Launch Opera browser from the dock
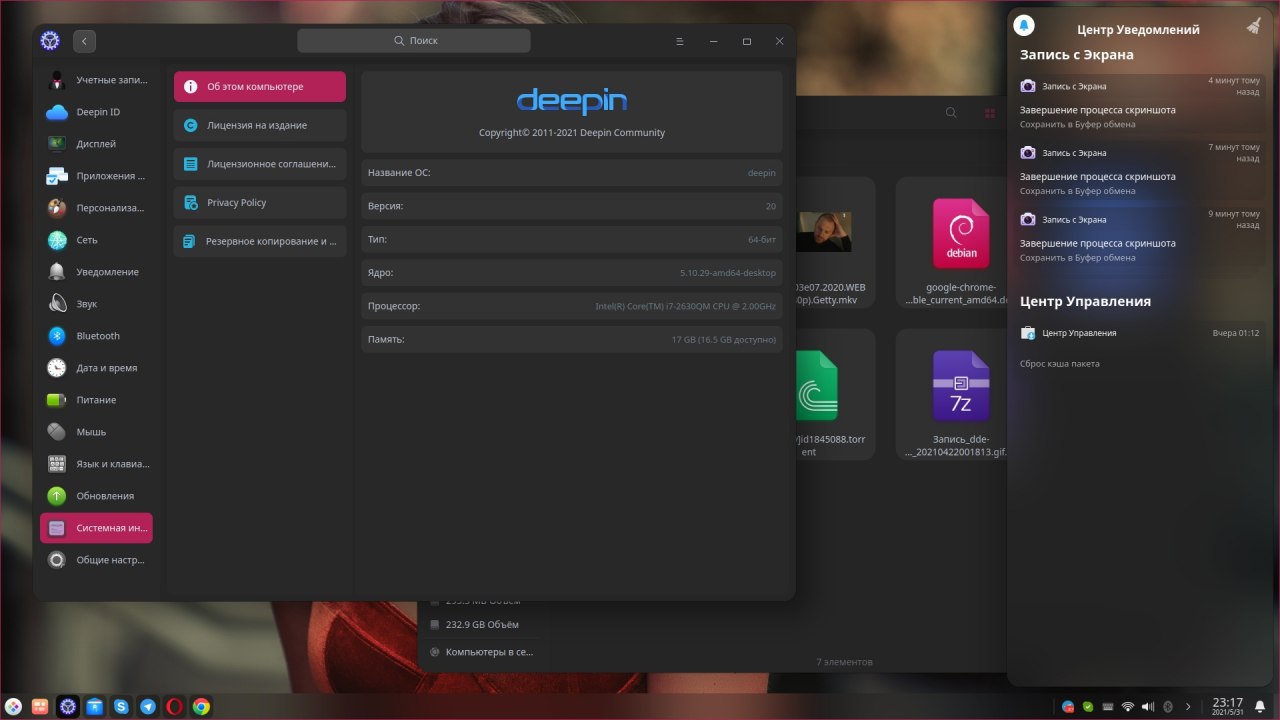The width and height of the screenshot is (1280, 720). (x=175, y=706)
